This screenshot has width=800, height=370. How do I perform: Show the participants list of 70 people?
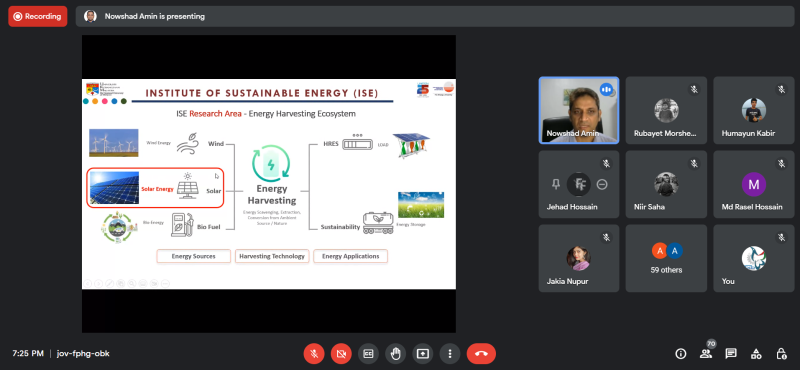coord(706,353)
